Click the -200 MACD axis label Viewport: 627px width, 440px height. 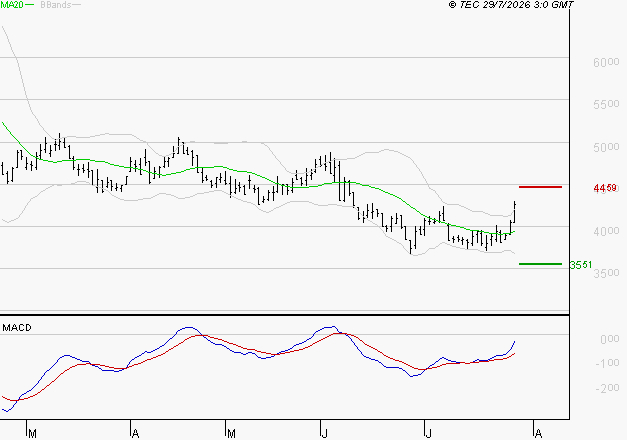pos(607,388)
